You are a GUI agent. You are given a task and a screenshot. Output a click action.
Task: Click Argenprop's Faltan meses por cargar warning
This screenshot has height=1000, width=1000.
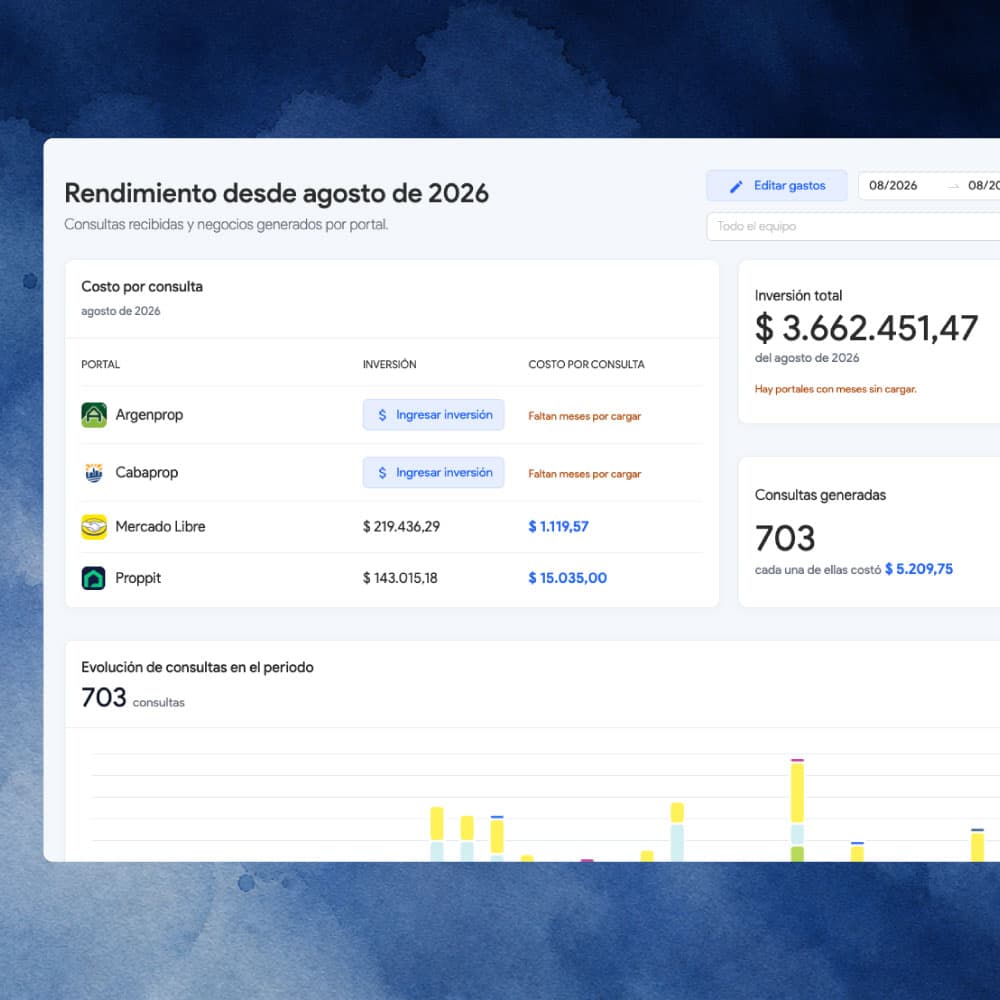click(584, 416)
